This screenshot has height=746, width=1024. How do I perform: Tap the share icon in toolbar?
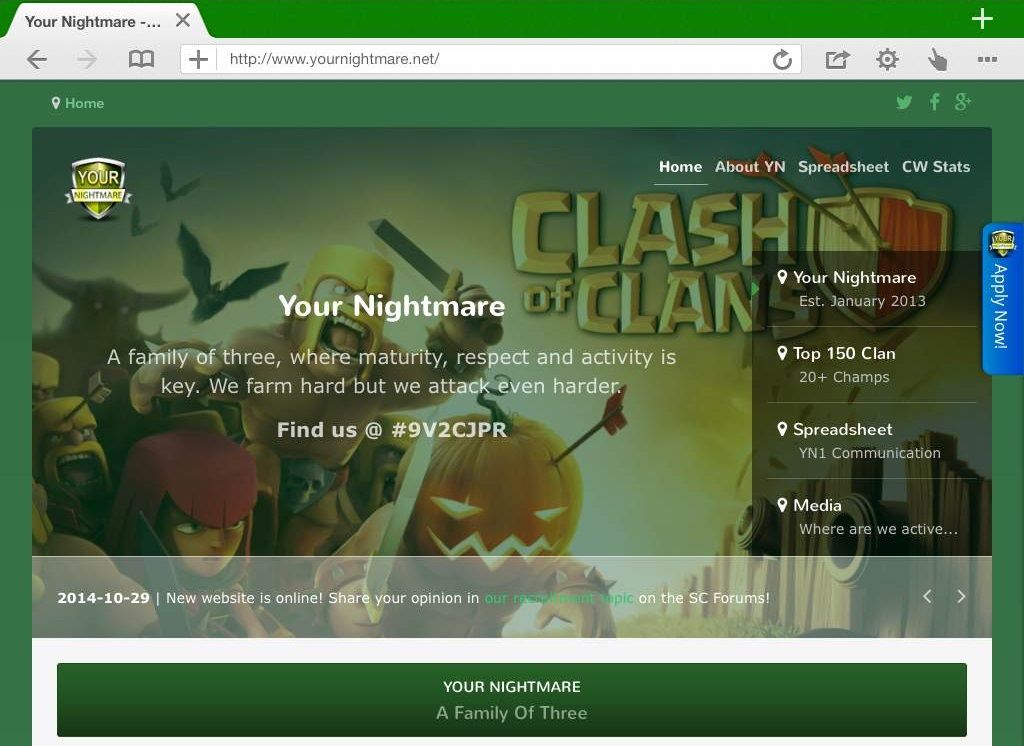836,60
